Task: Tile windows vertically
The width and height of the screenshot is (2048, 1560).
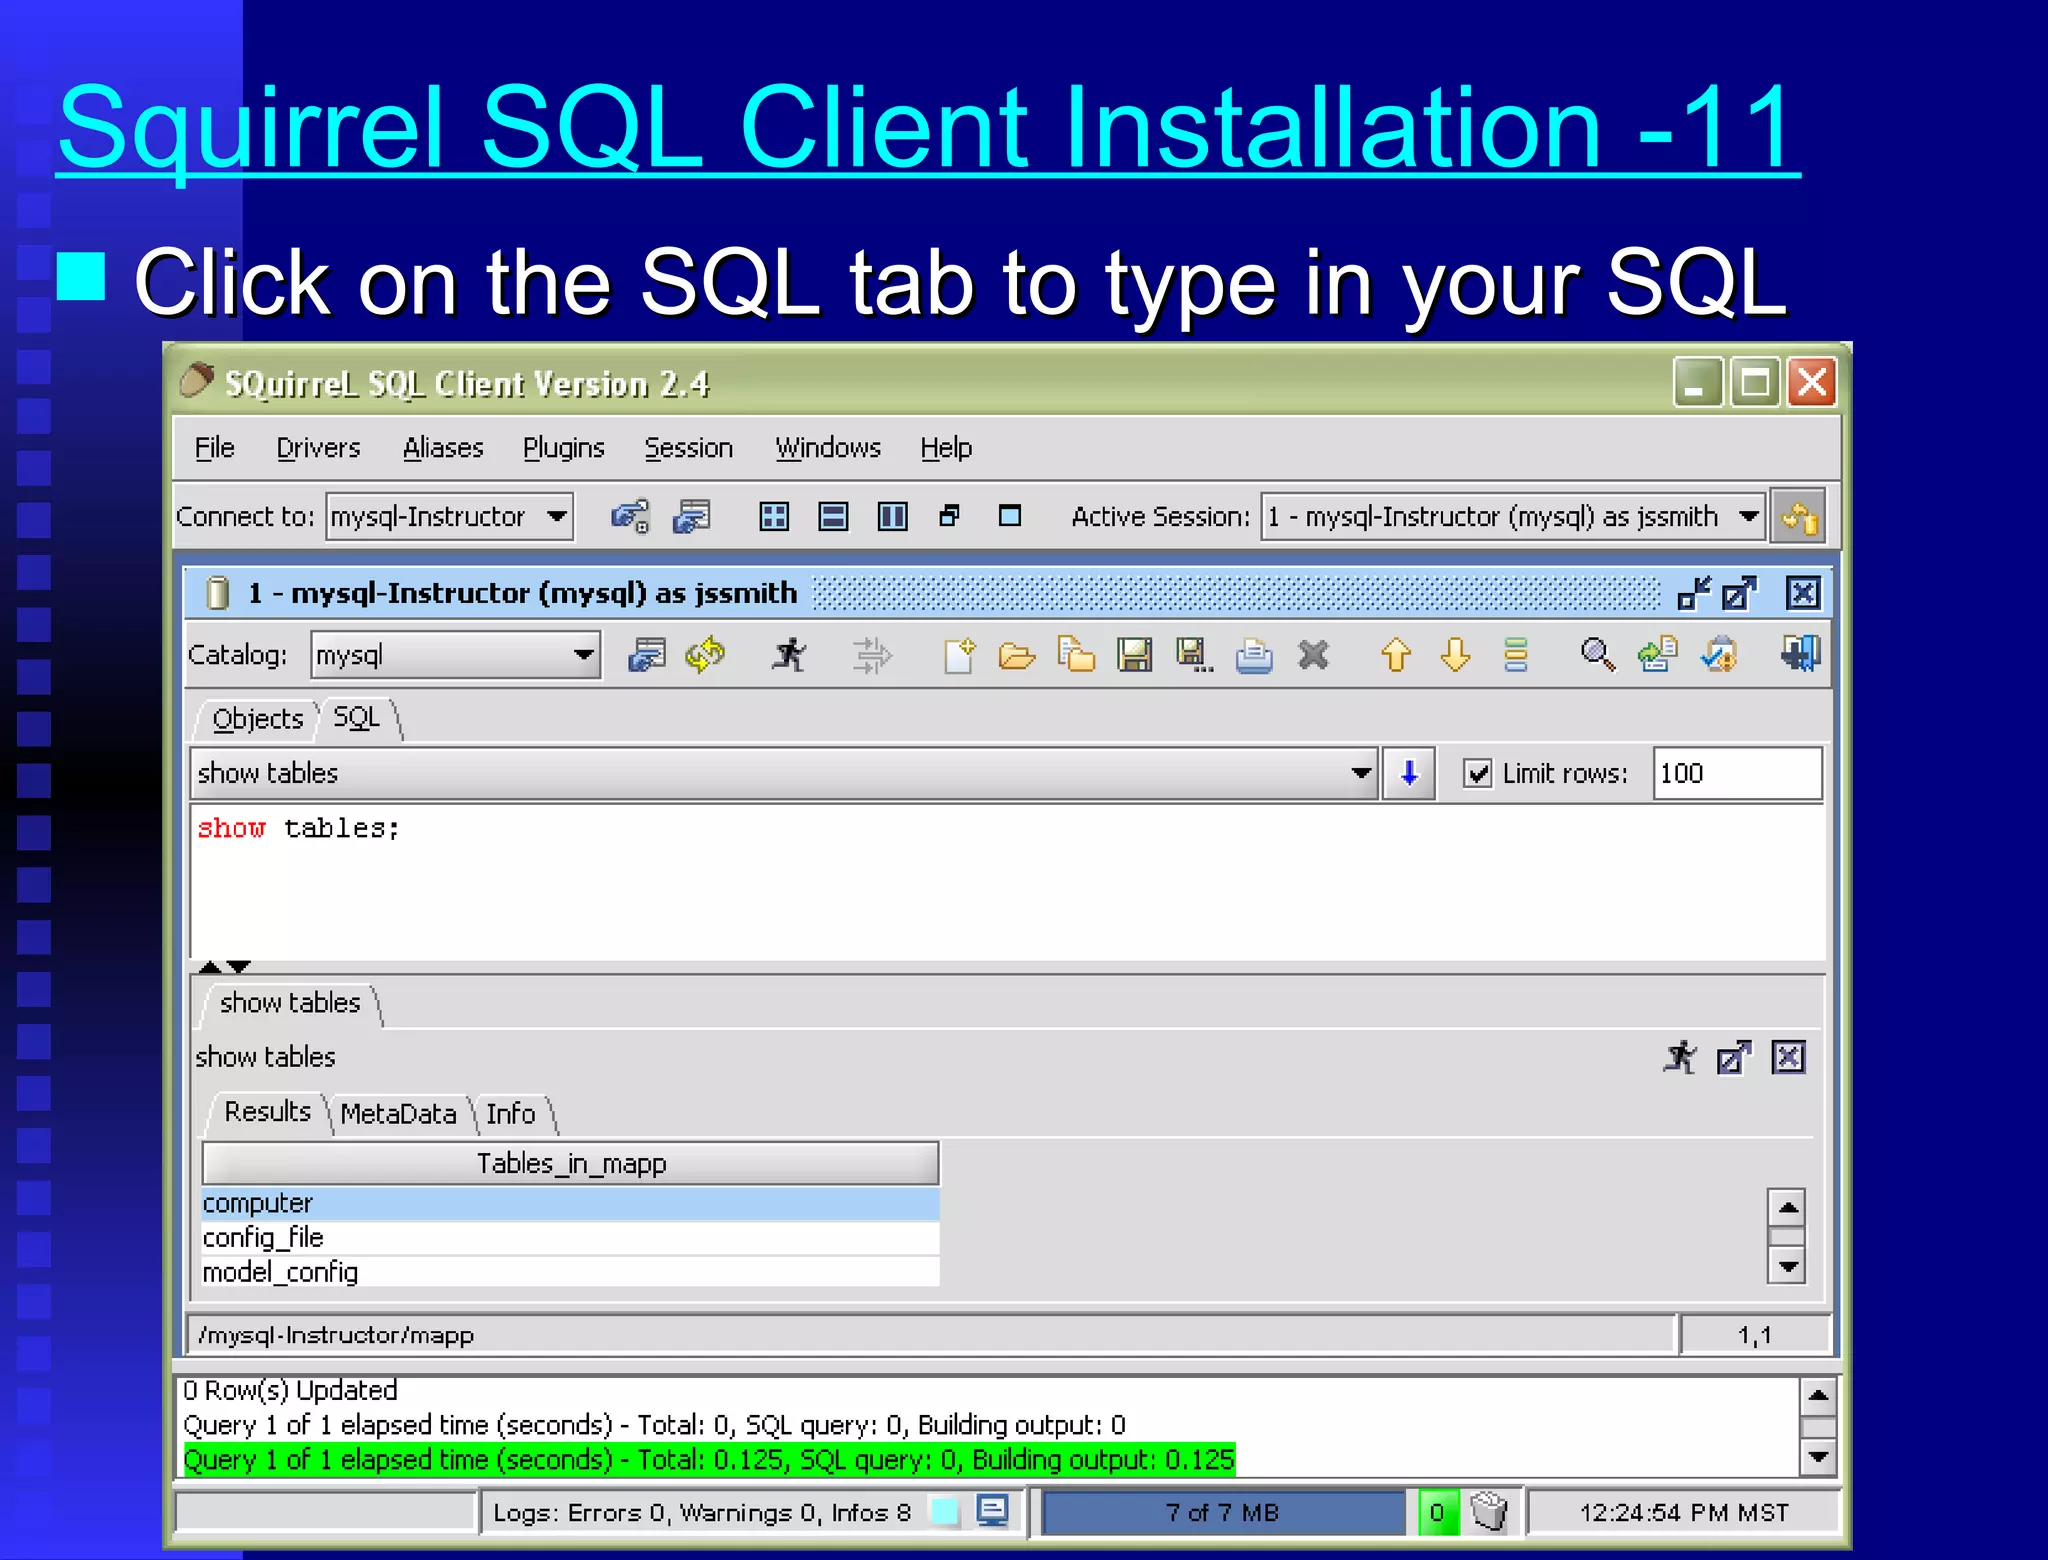Action: pos(892,516)
